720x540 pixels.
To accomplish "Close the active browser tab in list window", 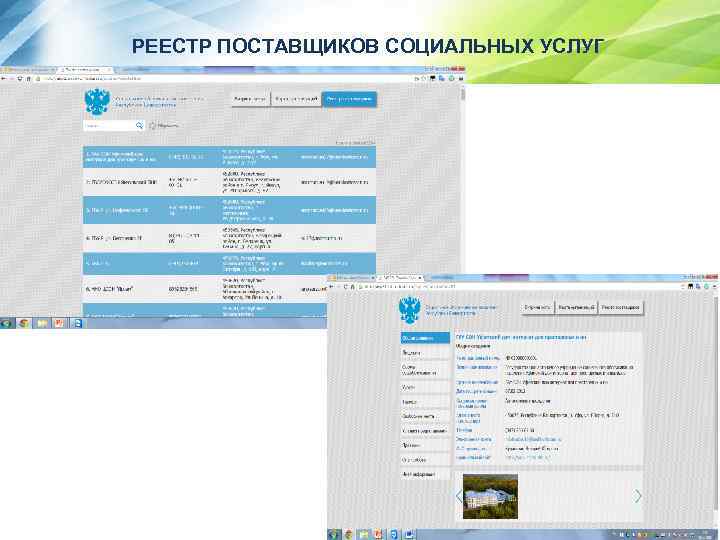I will click(x=109, y=70).
